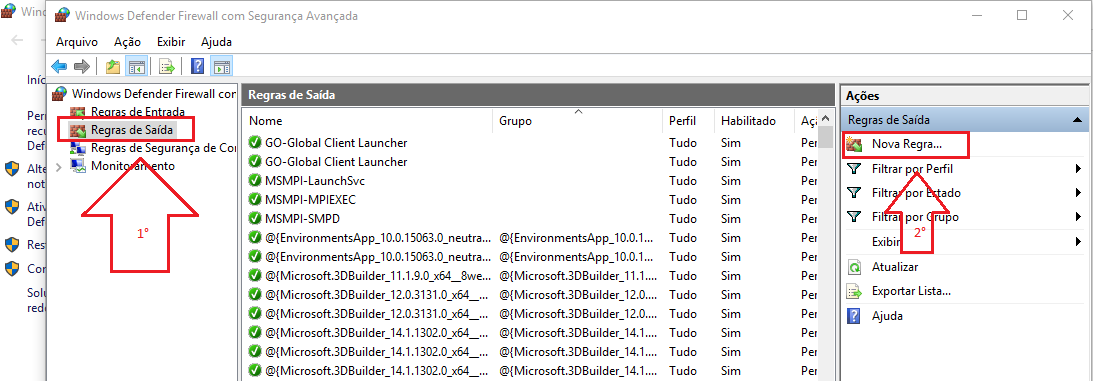Open the Ajuda menu in the menu bar

tap(216, 42)
